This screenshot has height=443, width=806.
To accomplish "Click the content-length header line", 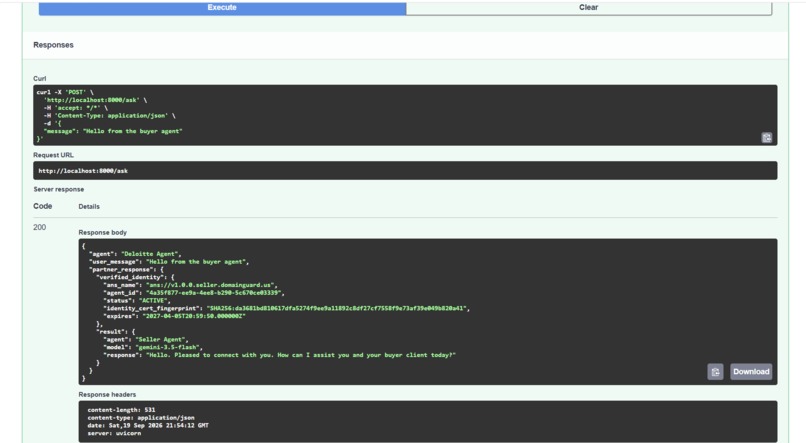I will click(x=121, y=410).
